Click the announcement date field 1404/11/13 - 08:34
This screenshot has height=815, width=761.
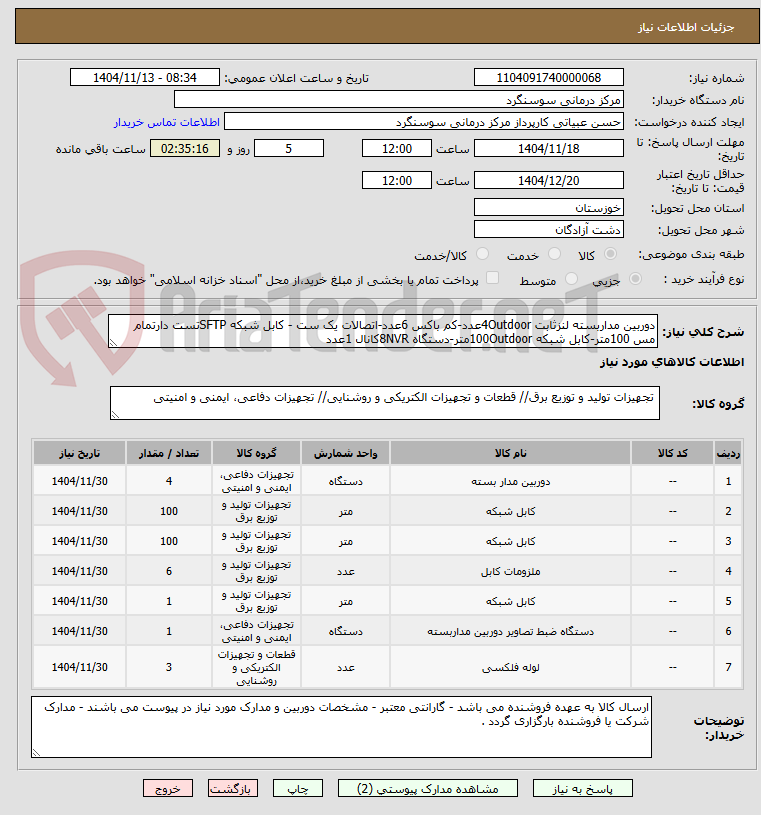tap(145, 77)
